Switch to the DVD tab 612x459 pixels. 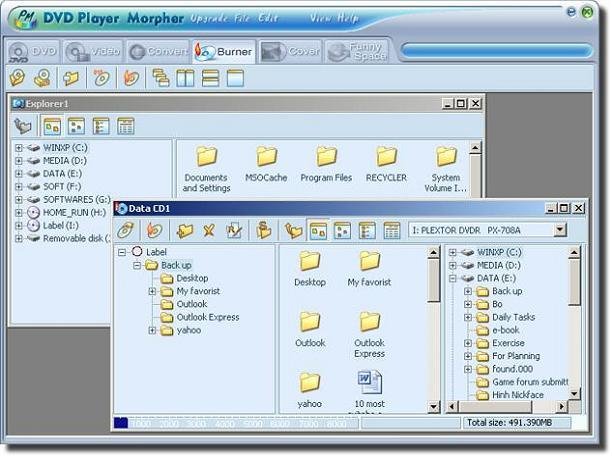(x=33, y=52)
